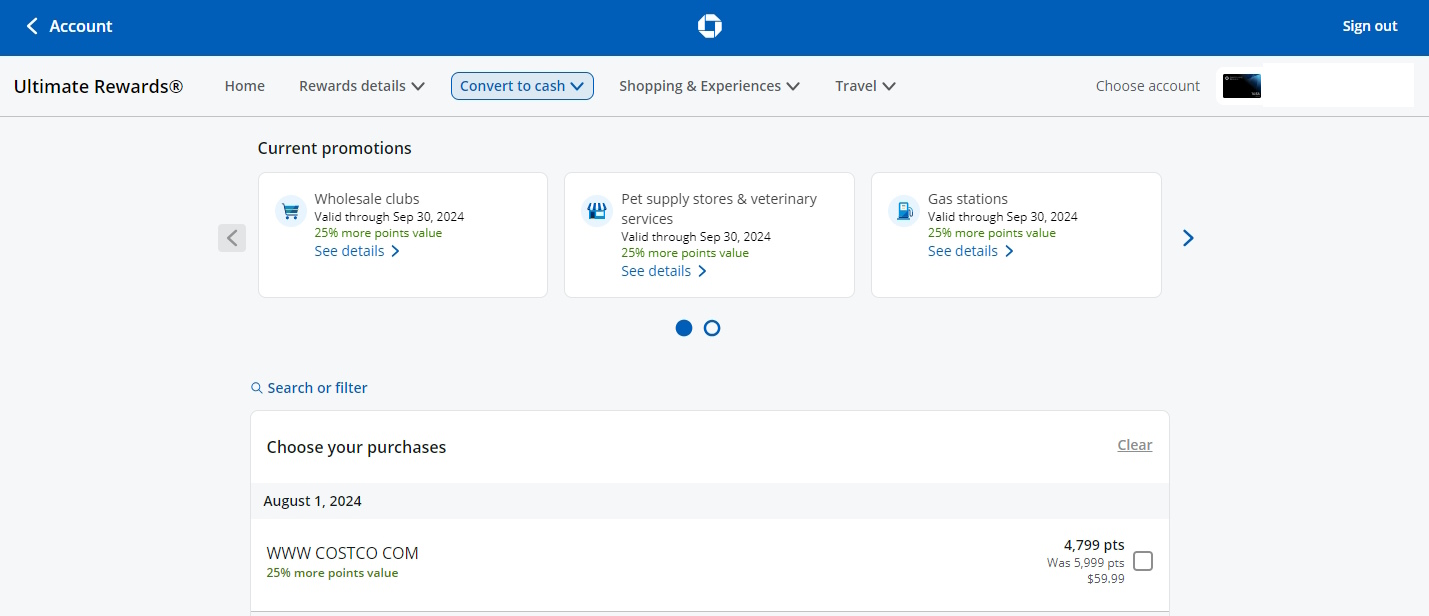Expand the Shopping & Experiences menu
The height and width of the screenshot is (616, 1429).
709,86
